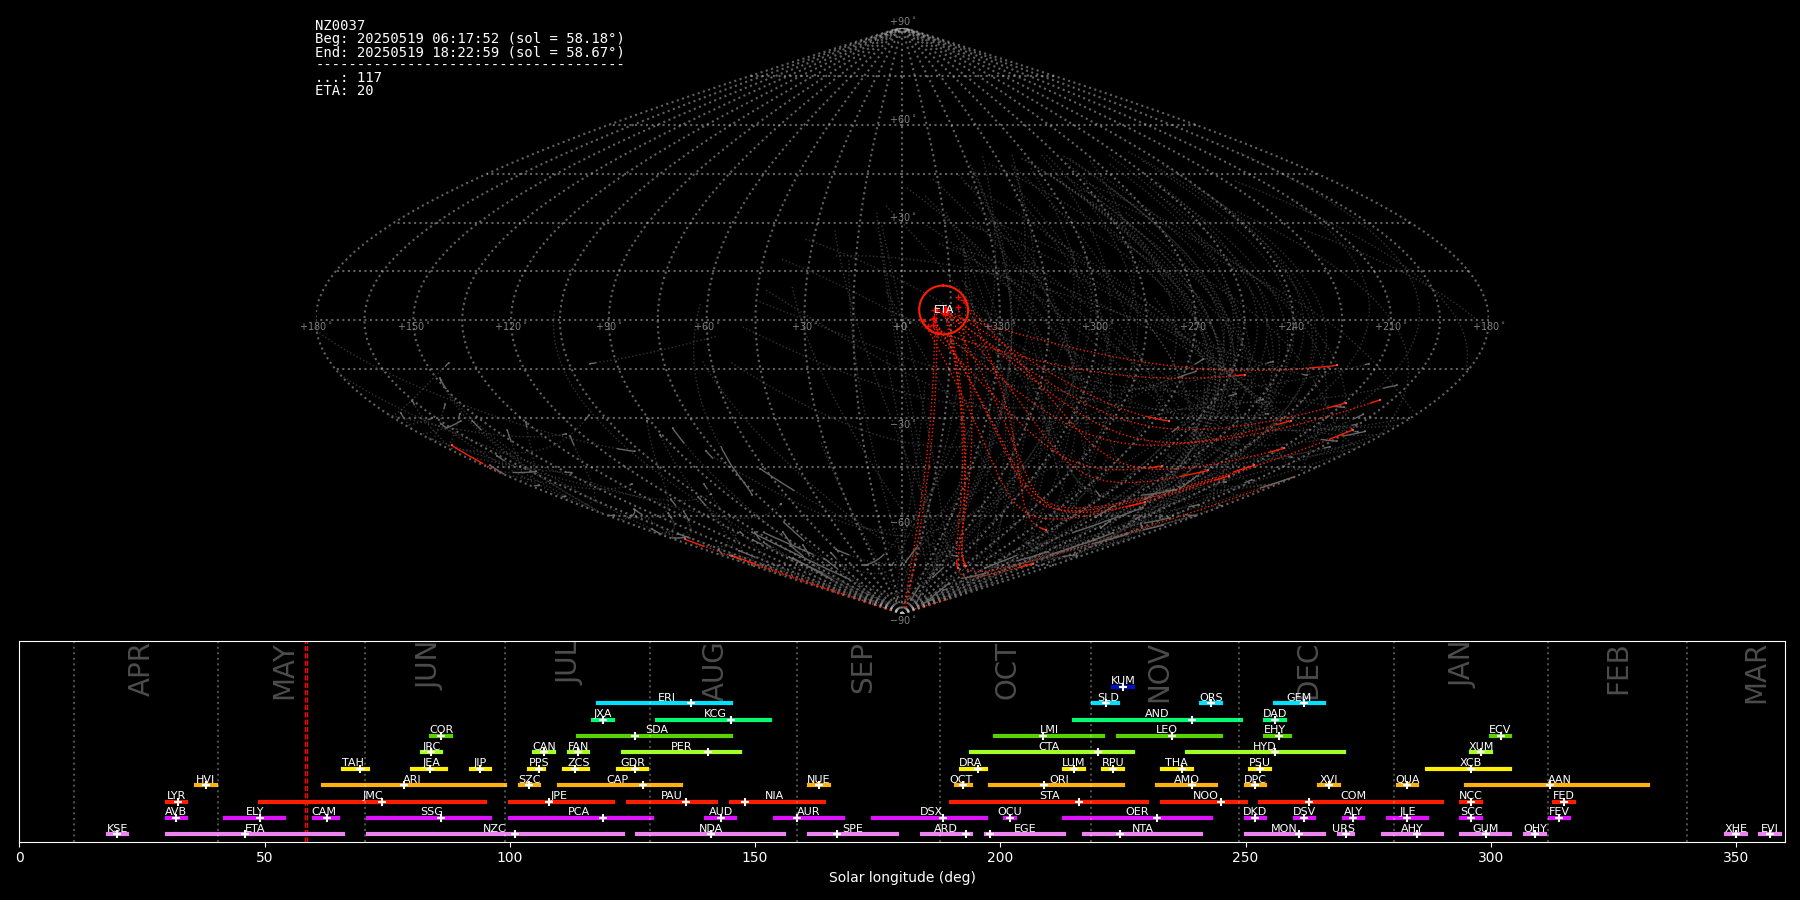The height and width of the screenshot is (900, 1800).
Task: Click the LEO shower label
Action: tap(1166, 730)
